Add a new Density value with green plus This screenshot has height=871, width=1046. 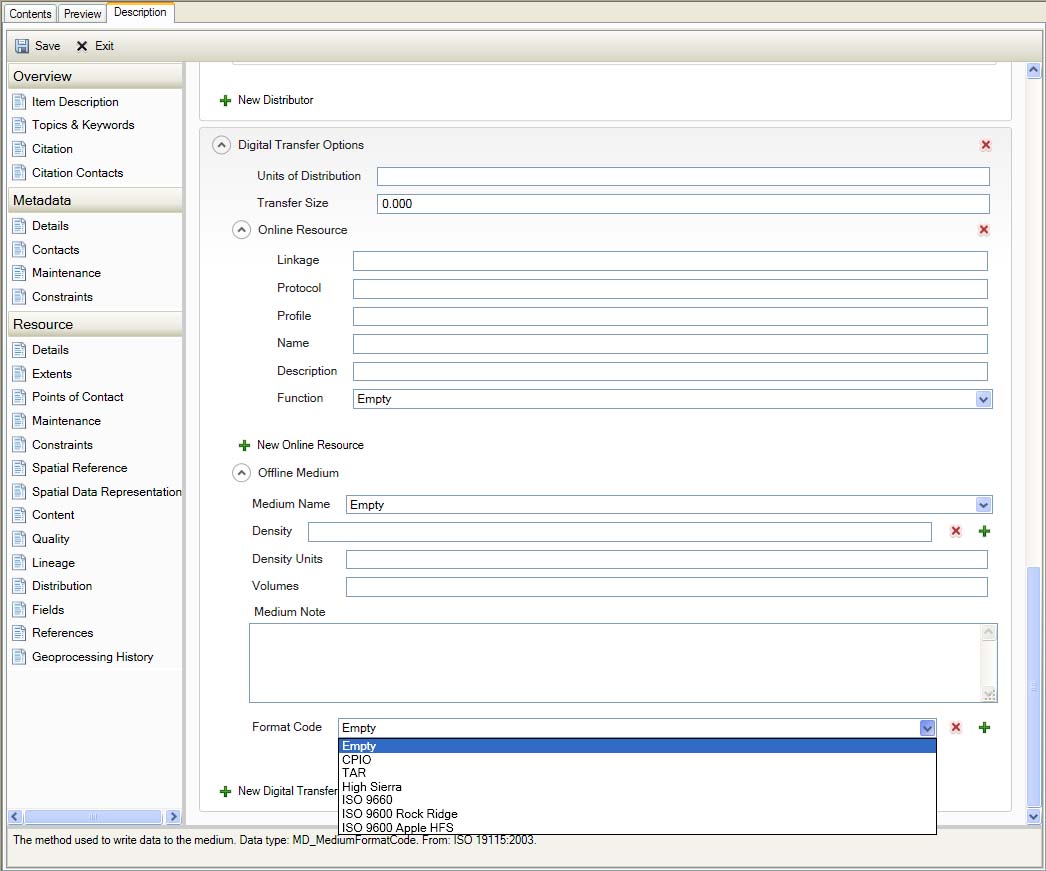(x=984, y=531)
